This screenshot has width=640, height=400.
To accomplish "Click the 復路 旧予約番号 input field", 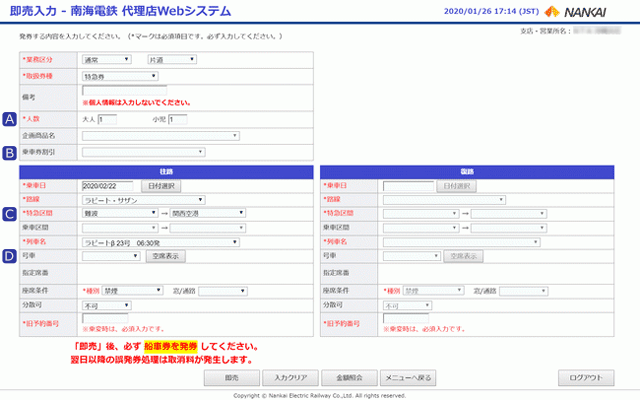I will point(406,318).
